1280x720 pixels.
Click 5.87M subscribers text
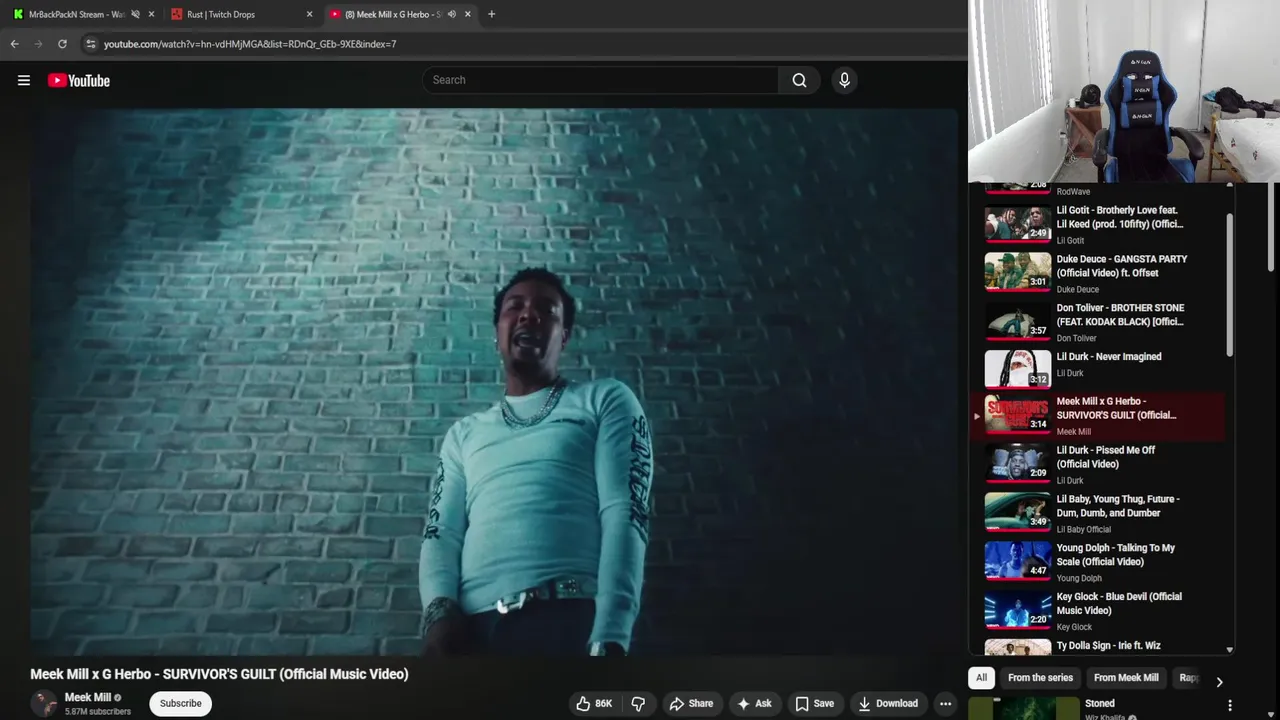98,712
